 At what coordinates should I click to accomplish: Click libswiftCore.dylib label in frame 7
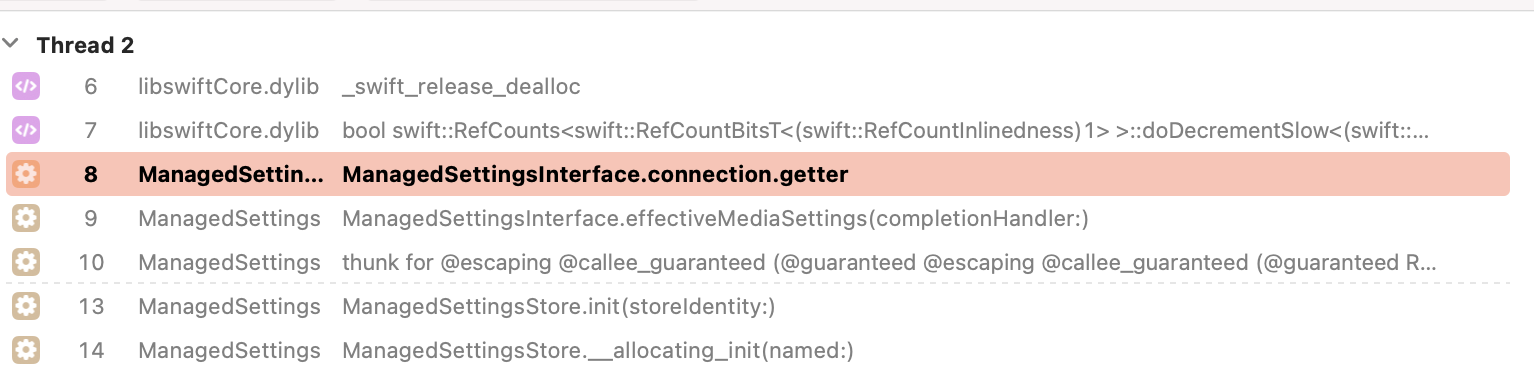point(228,131)
